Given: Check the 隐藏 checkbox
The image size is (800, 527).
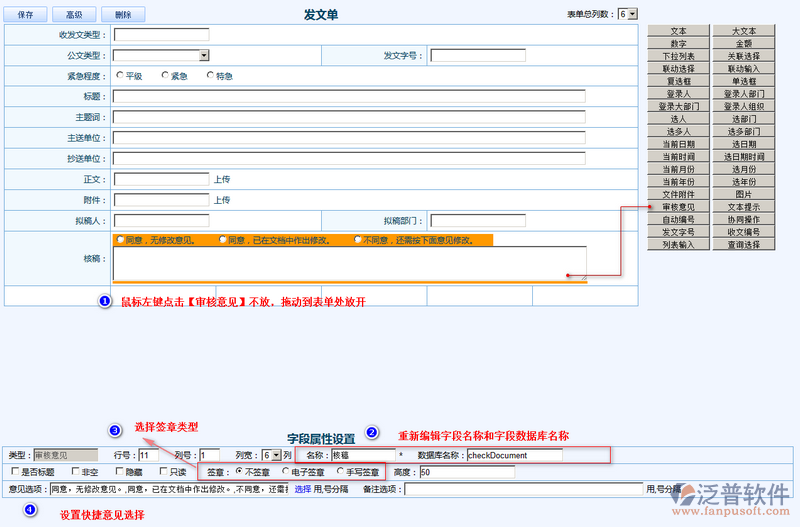Looking at the screenshot, I should coord(119,471).
